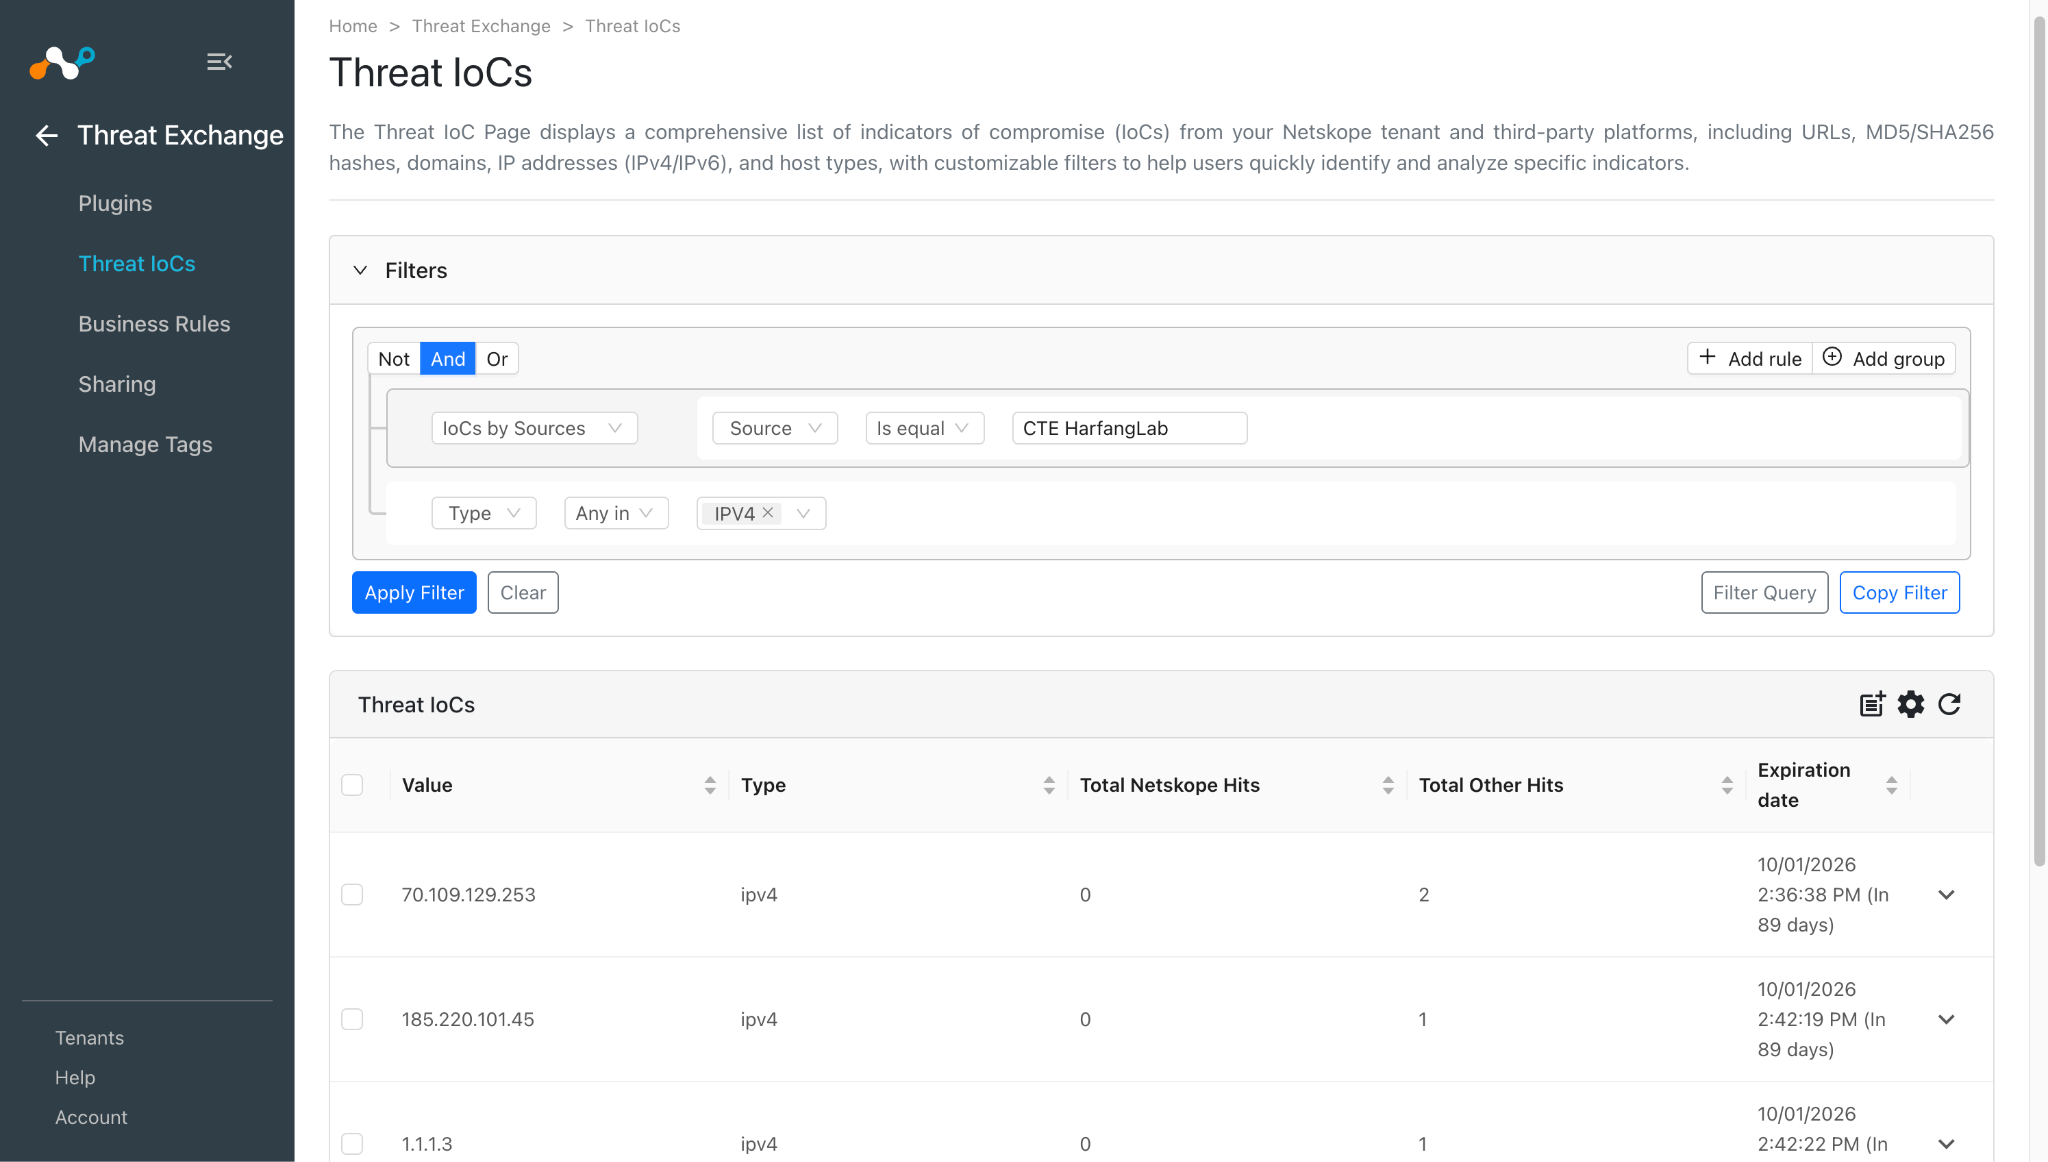Select the And operator

448,359
